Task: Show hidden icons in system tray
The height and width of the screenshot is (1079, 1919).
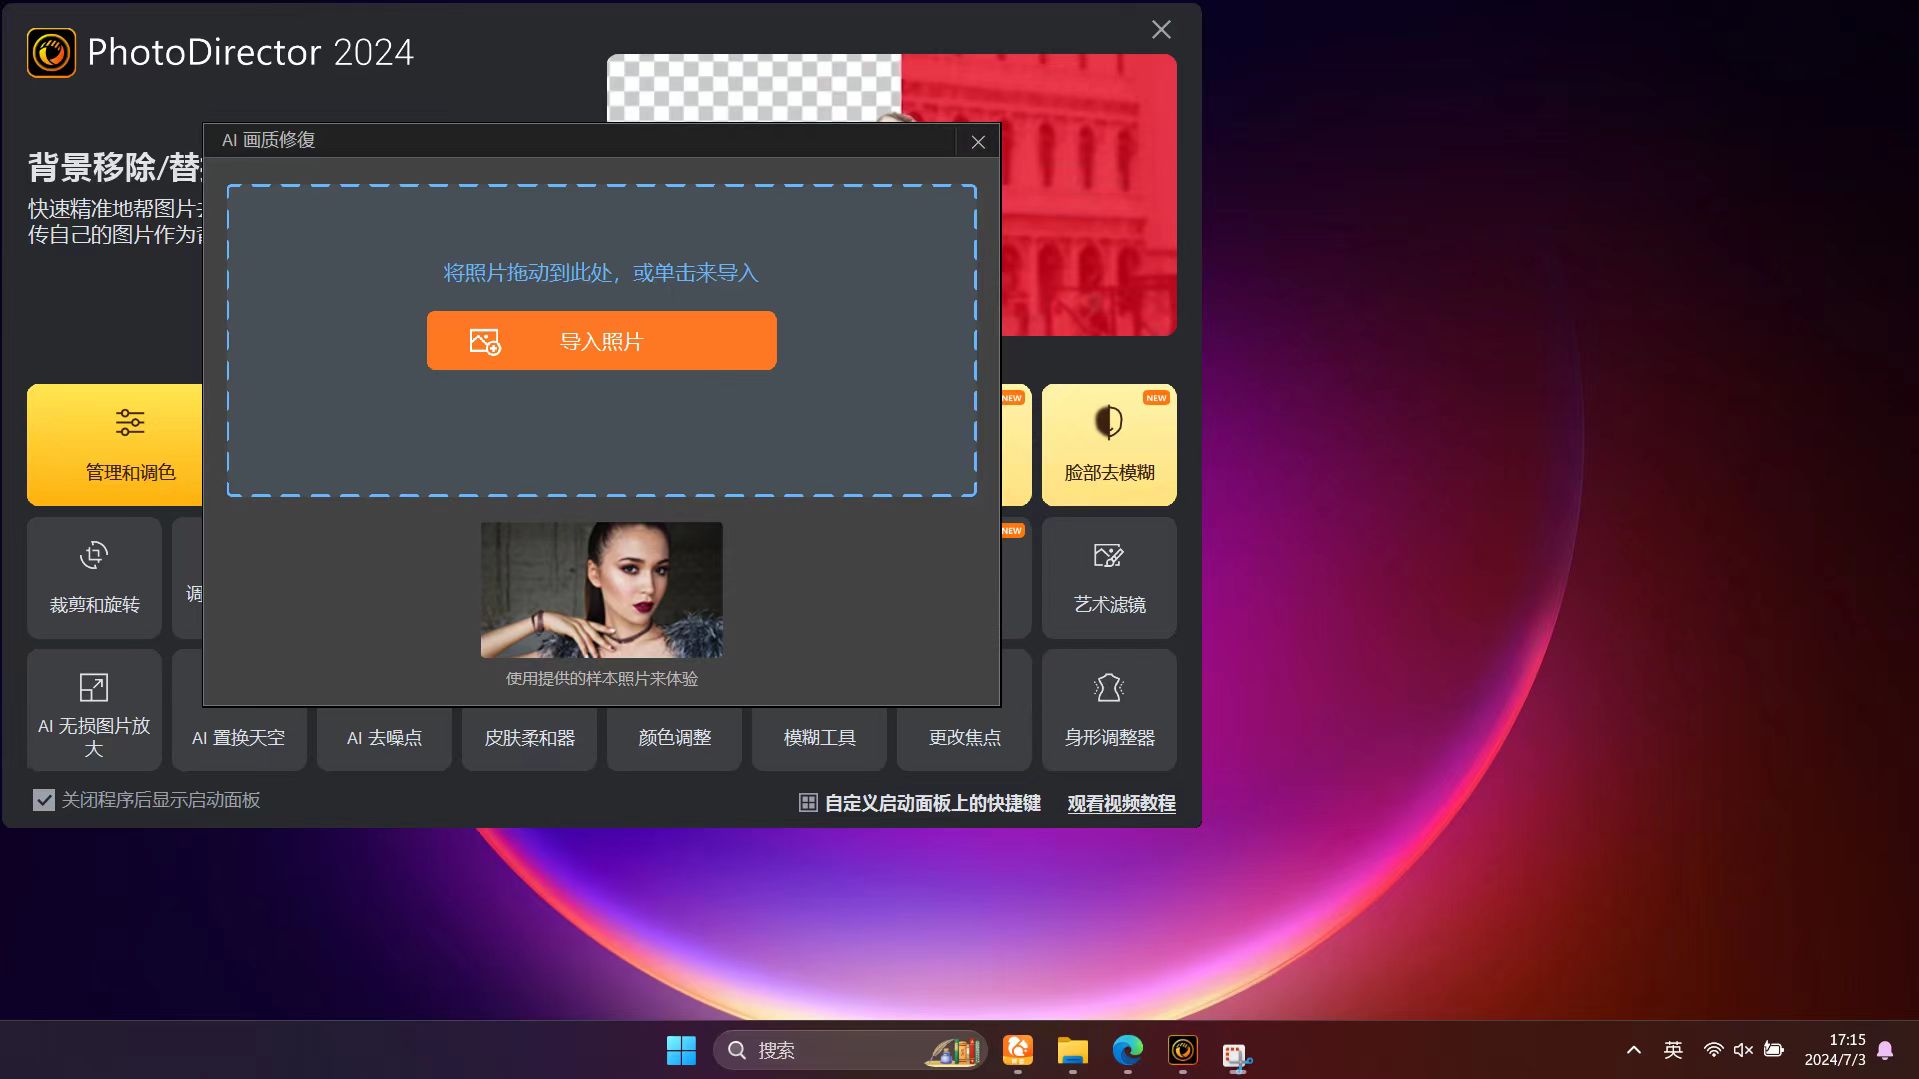Action: [x=1633, y=1050]
